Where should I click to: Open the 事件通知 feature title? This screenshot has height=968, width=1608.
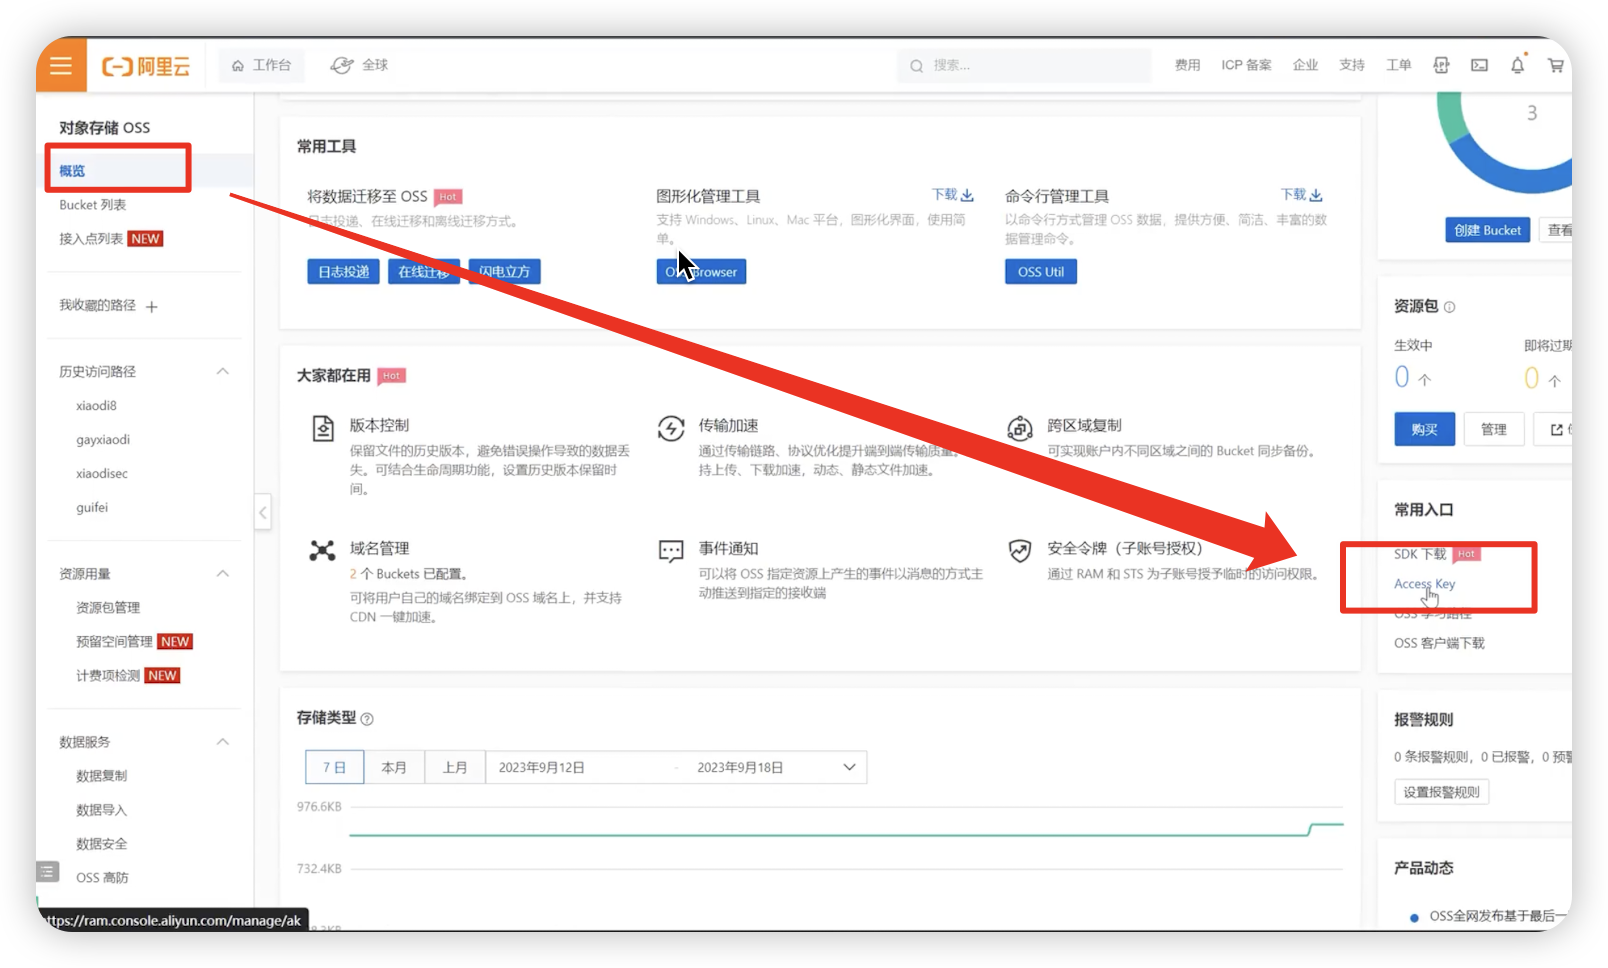point(728,548)
